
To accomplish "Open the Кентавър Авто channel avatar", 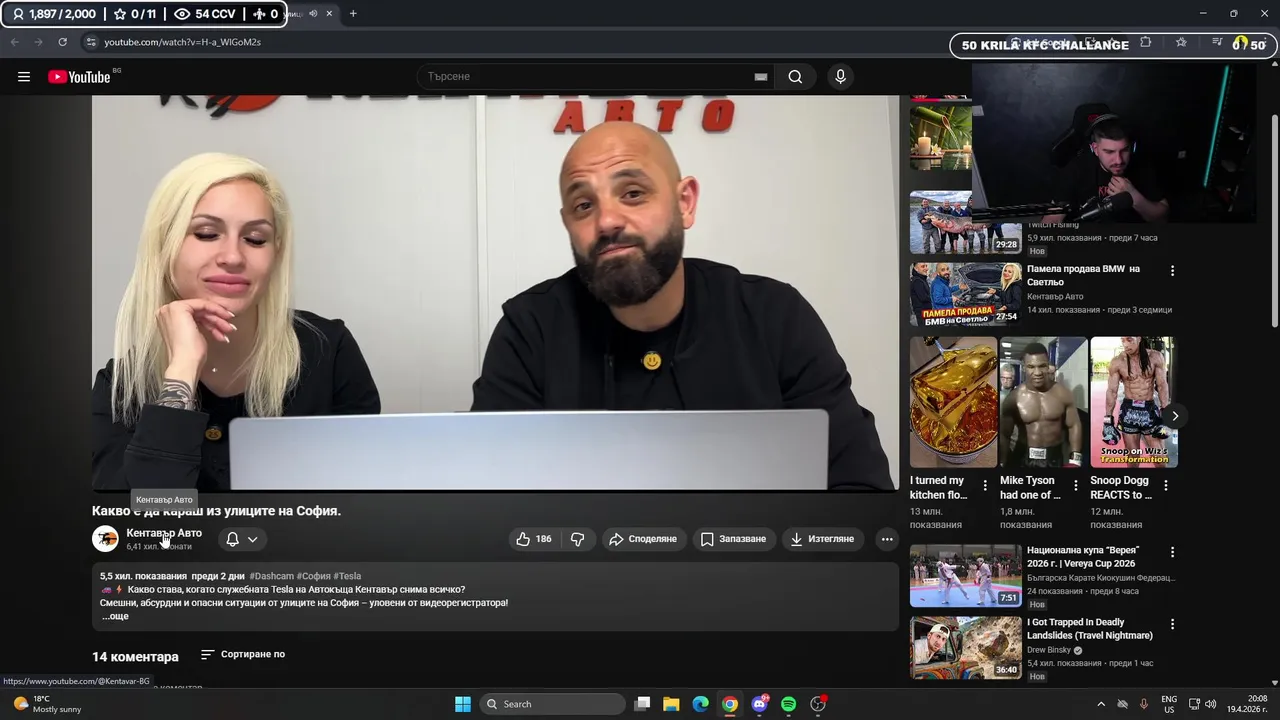I will pos(105,539).
